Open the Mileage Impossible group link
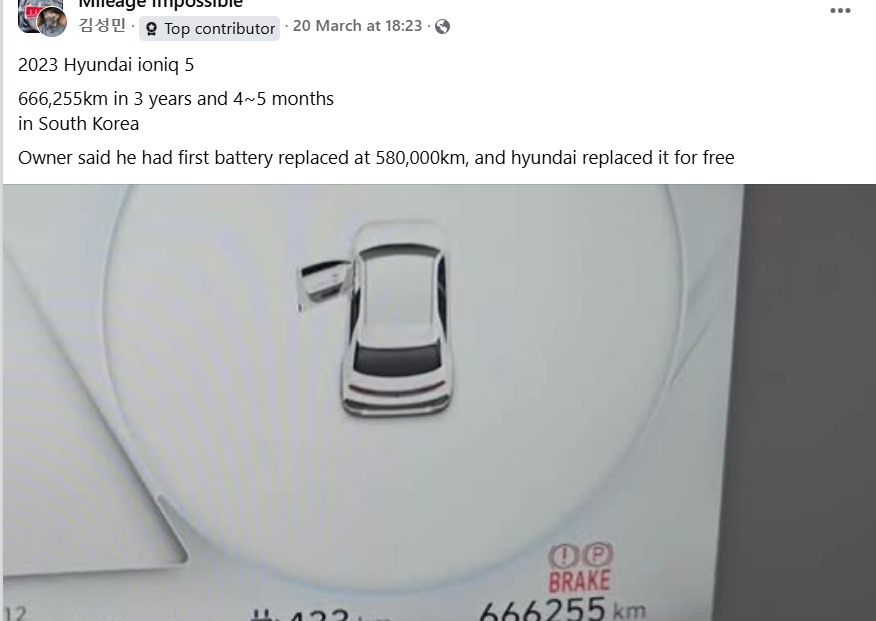 point(160,4)
